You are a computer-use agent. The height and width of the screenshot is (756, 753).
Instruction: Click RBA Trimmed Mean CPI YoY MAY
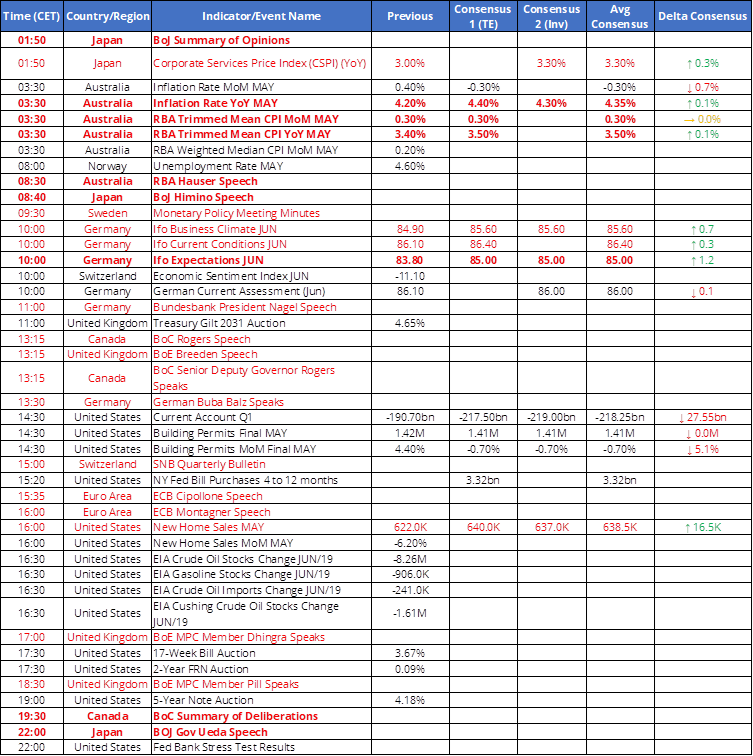[x=261, y=134]
